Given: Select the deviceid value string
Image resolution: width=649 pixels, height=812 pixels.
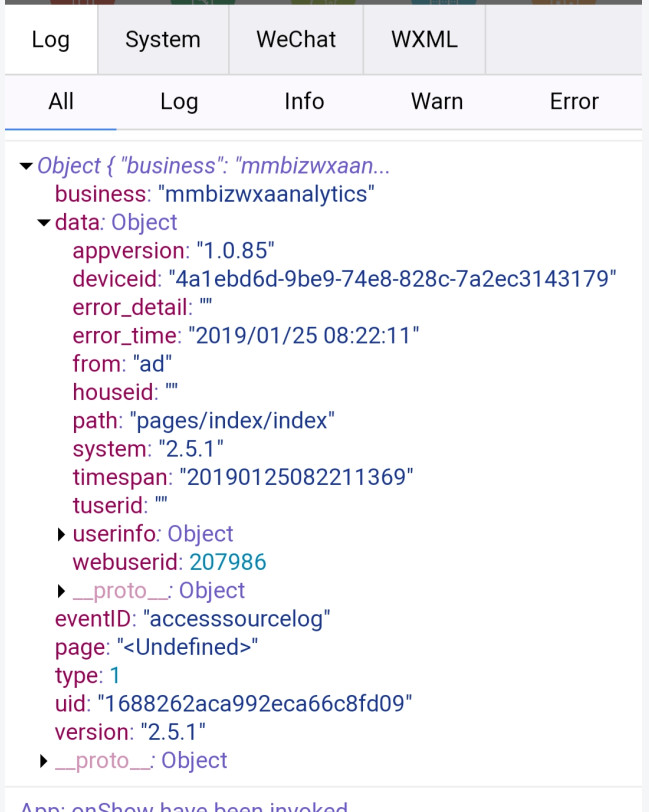Looking at the screenshot, I should (x=393, y=279).
